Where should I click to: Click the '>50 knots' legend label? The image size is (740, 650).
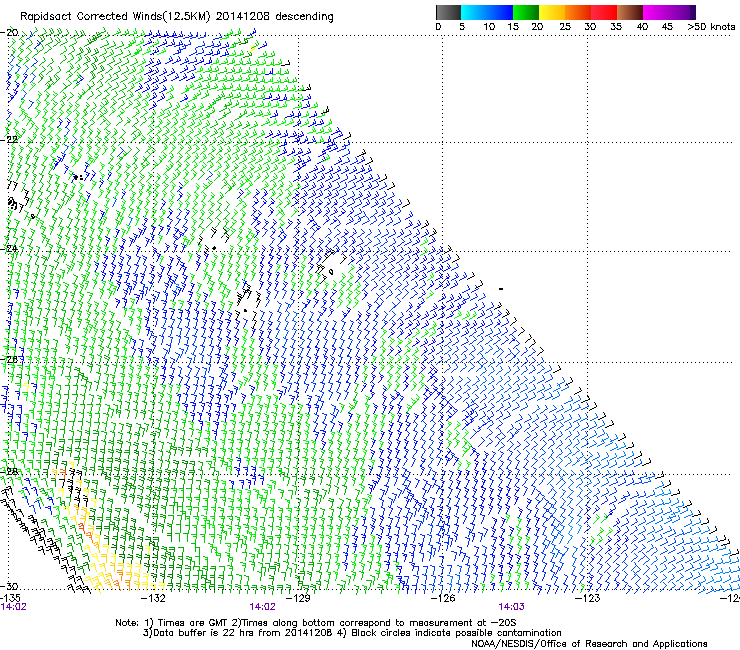[x=711, y=27]
